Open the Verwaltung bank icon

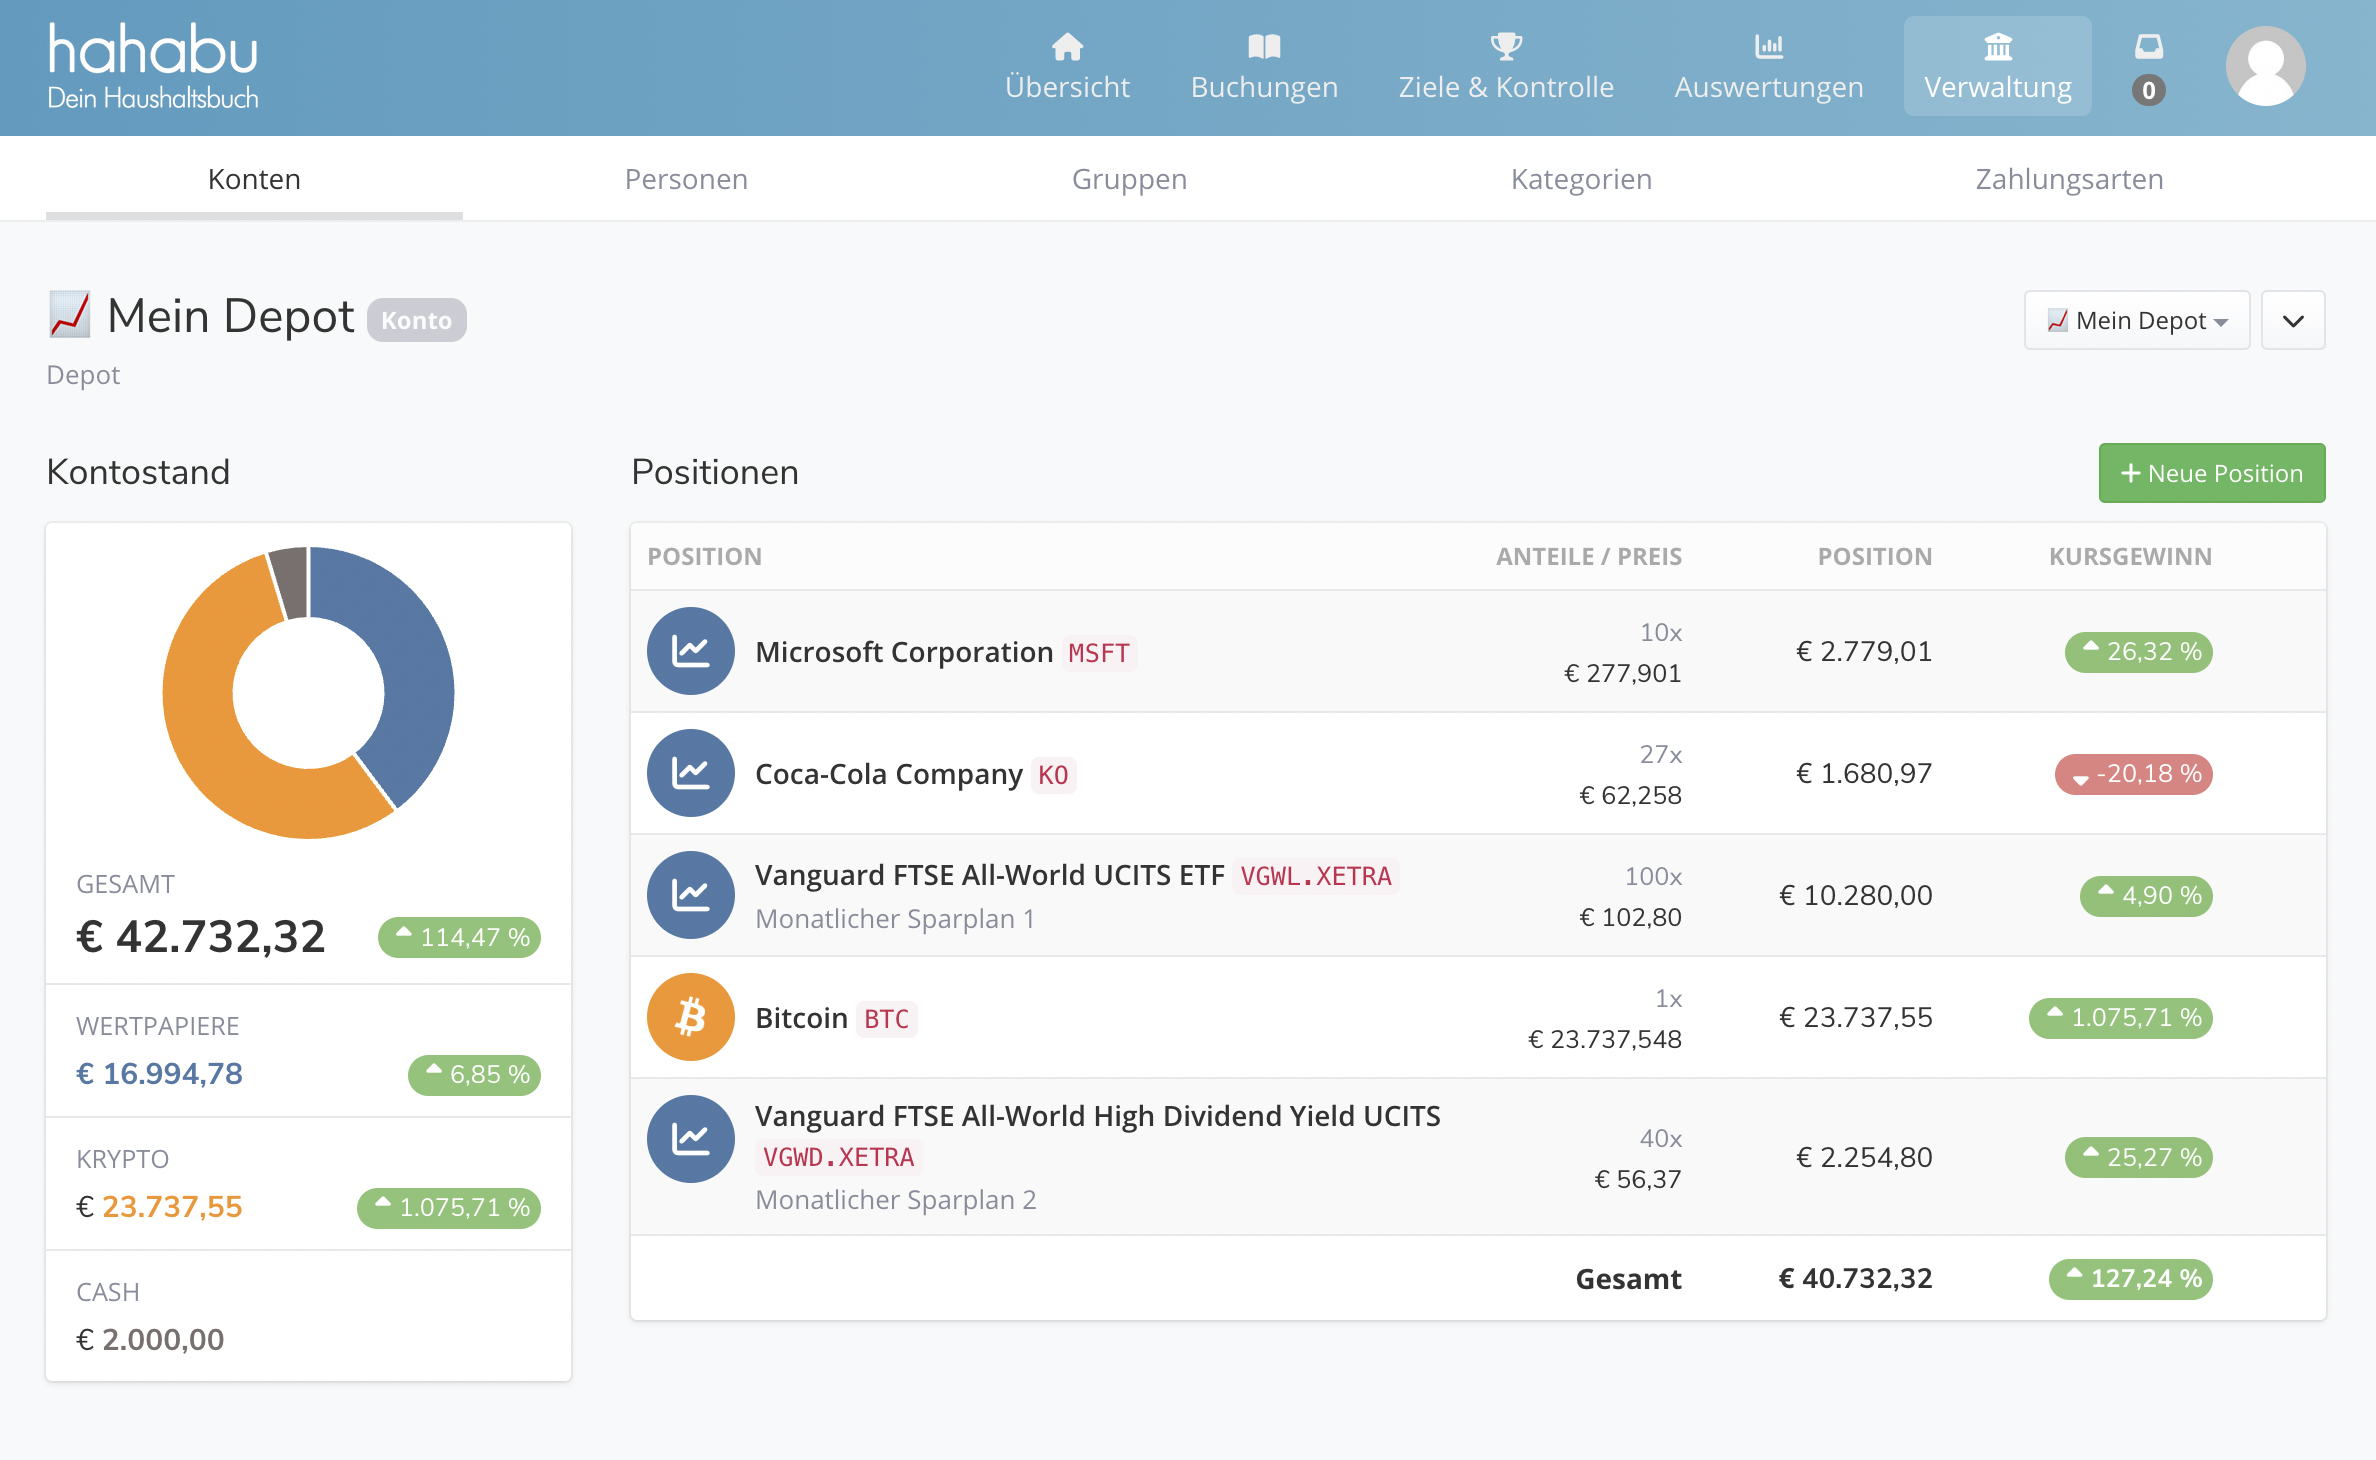coord(1998,46)
